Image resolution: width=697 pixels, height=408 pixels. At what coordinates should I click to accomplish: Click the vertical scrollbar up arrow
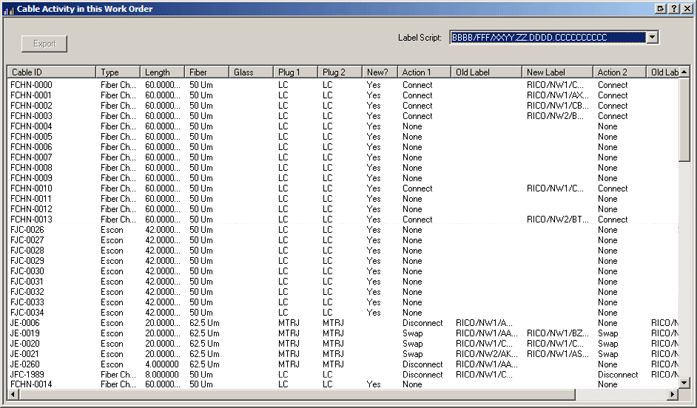click(x=685, y=72)
